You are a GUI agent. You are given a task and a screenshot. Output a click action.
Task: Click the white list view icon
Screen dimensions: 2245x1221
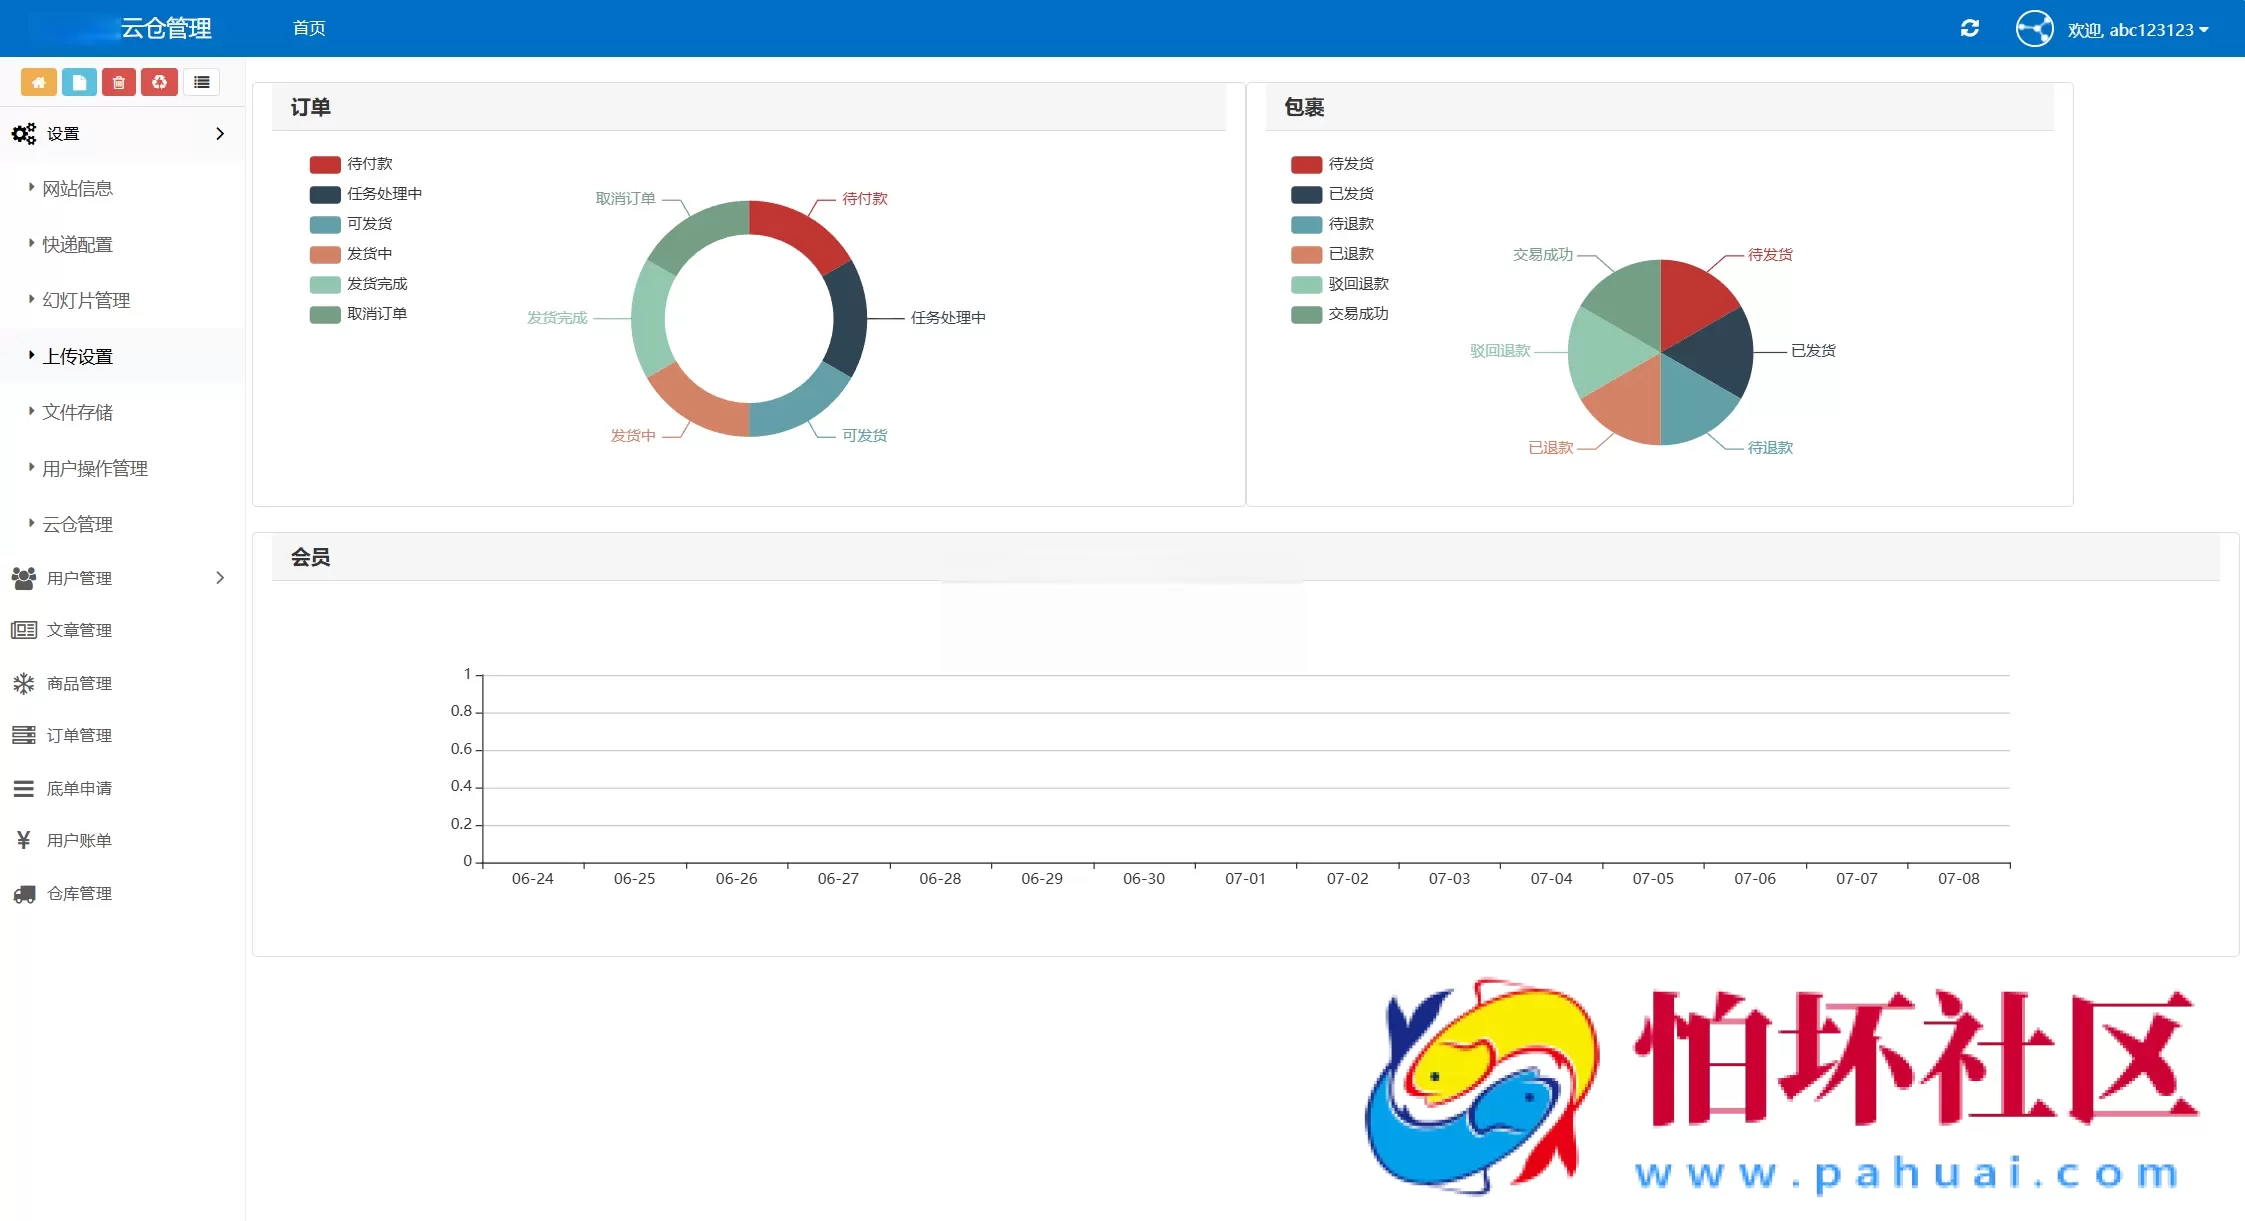[x=201, y=82]
